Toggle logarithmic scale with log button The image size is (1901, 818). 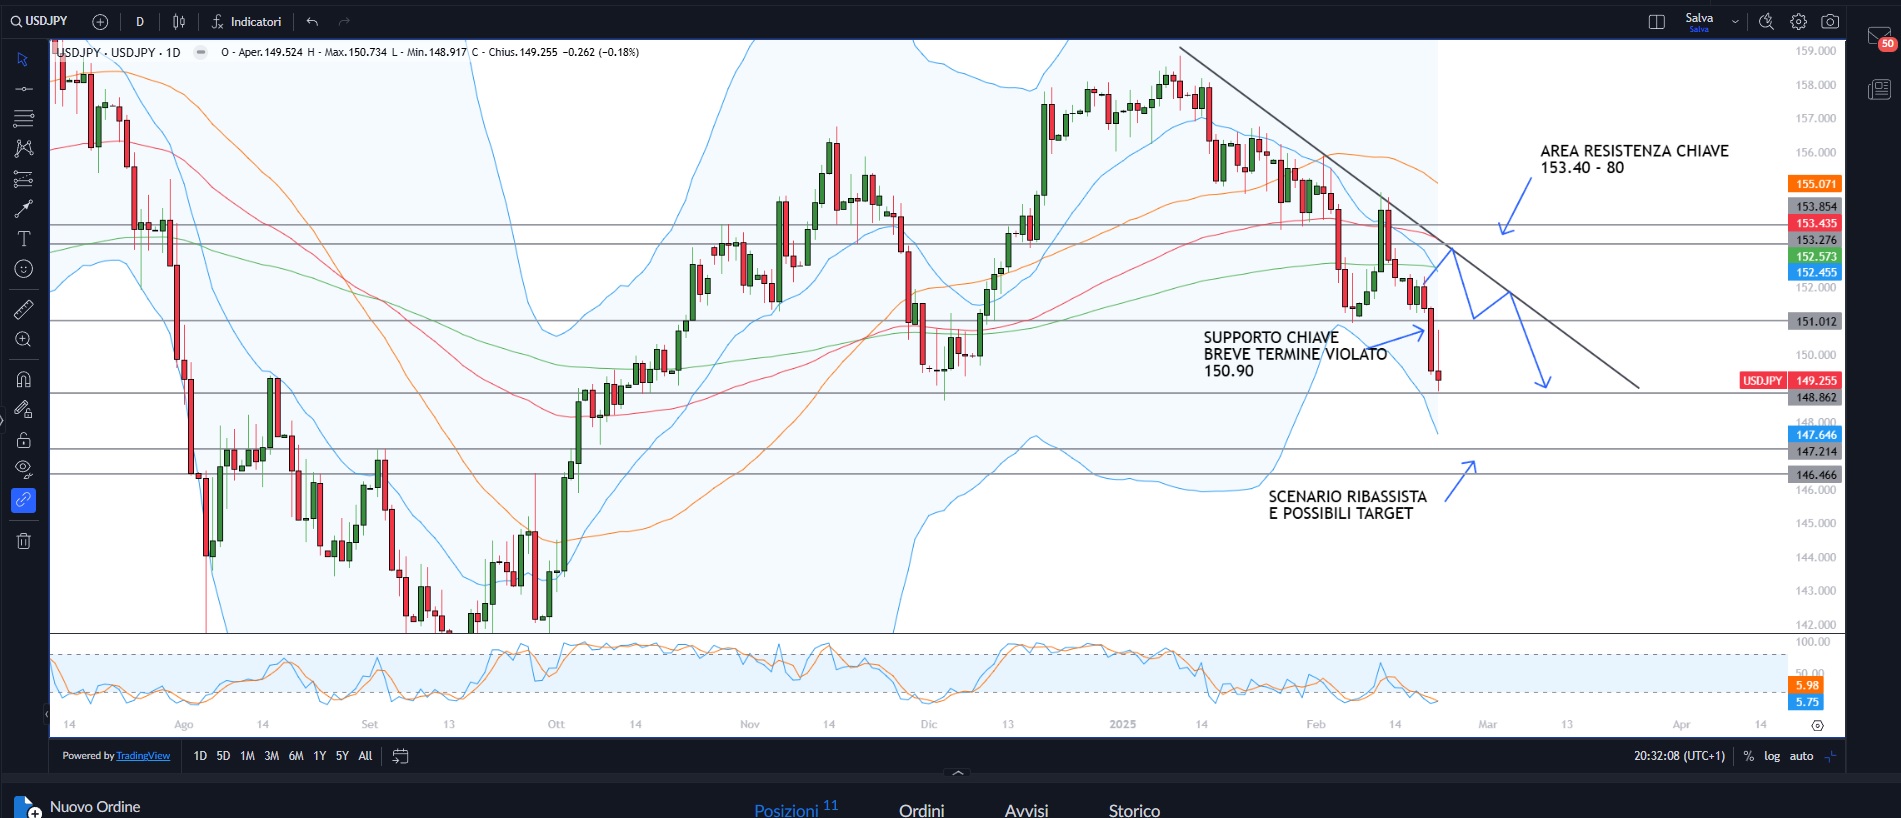1771,756
